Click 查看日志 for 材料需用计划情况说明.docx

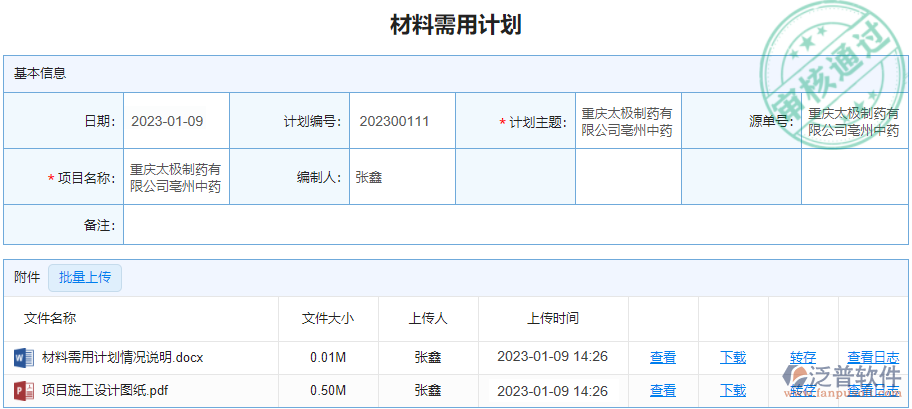tap(873, 357)
